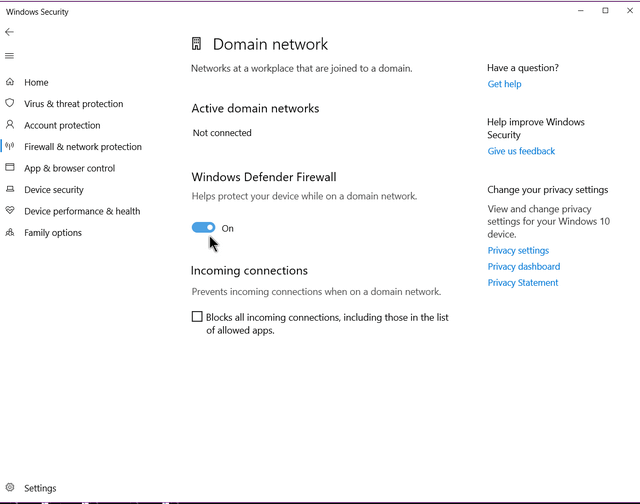Viewport: 640px width, 504px height.
Task: Go to Home in the sidebar
Action: (36, 82)
